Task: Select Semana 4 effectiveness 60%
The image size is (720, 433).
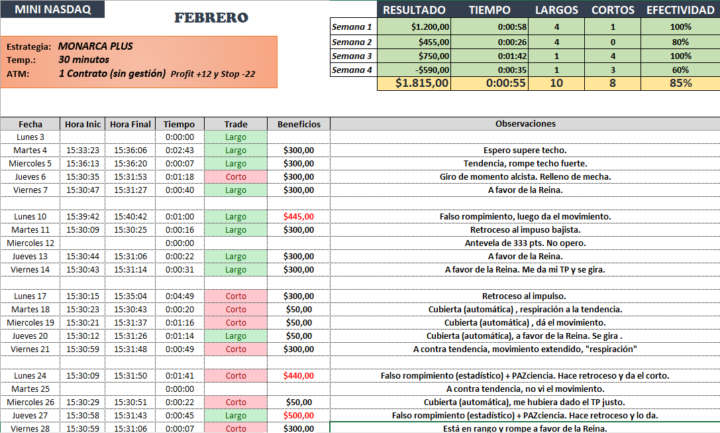Action: click(680, 70)
